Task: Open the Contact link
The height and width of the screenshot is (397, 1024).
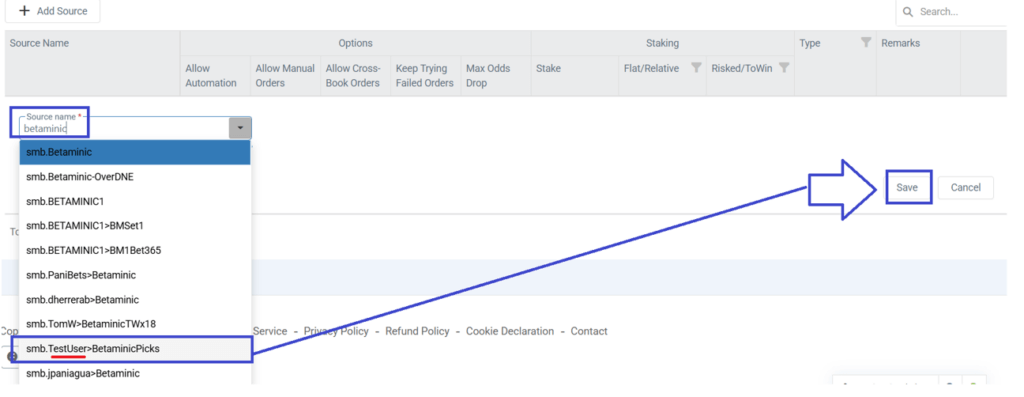Action: click(589, 331)
